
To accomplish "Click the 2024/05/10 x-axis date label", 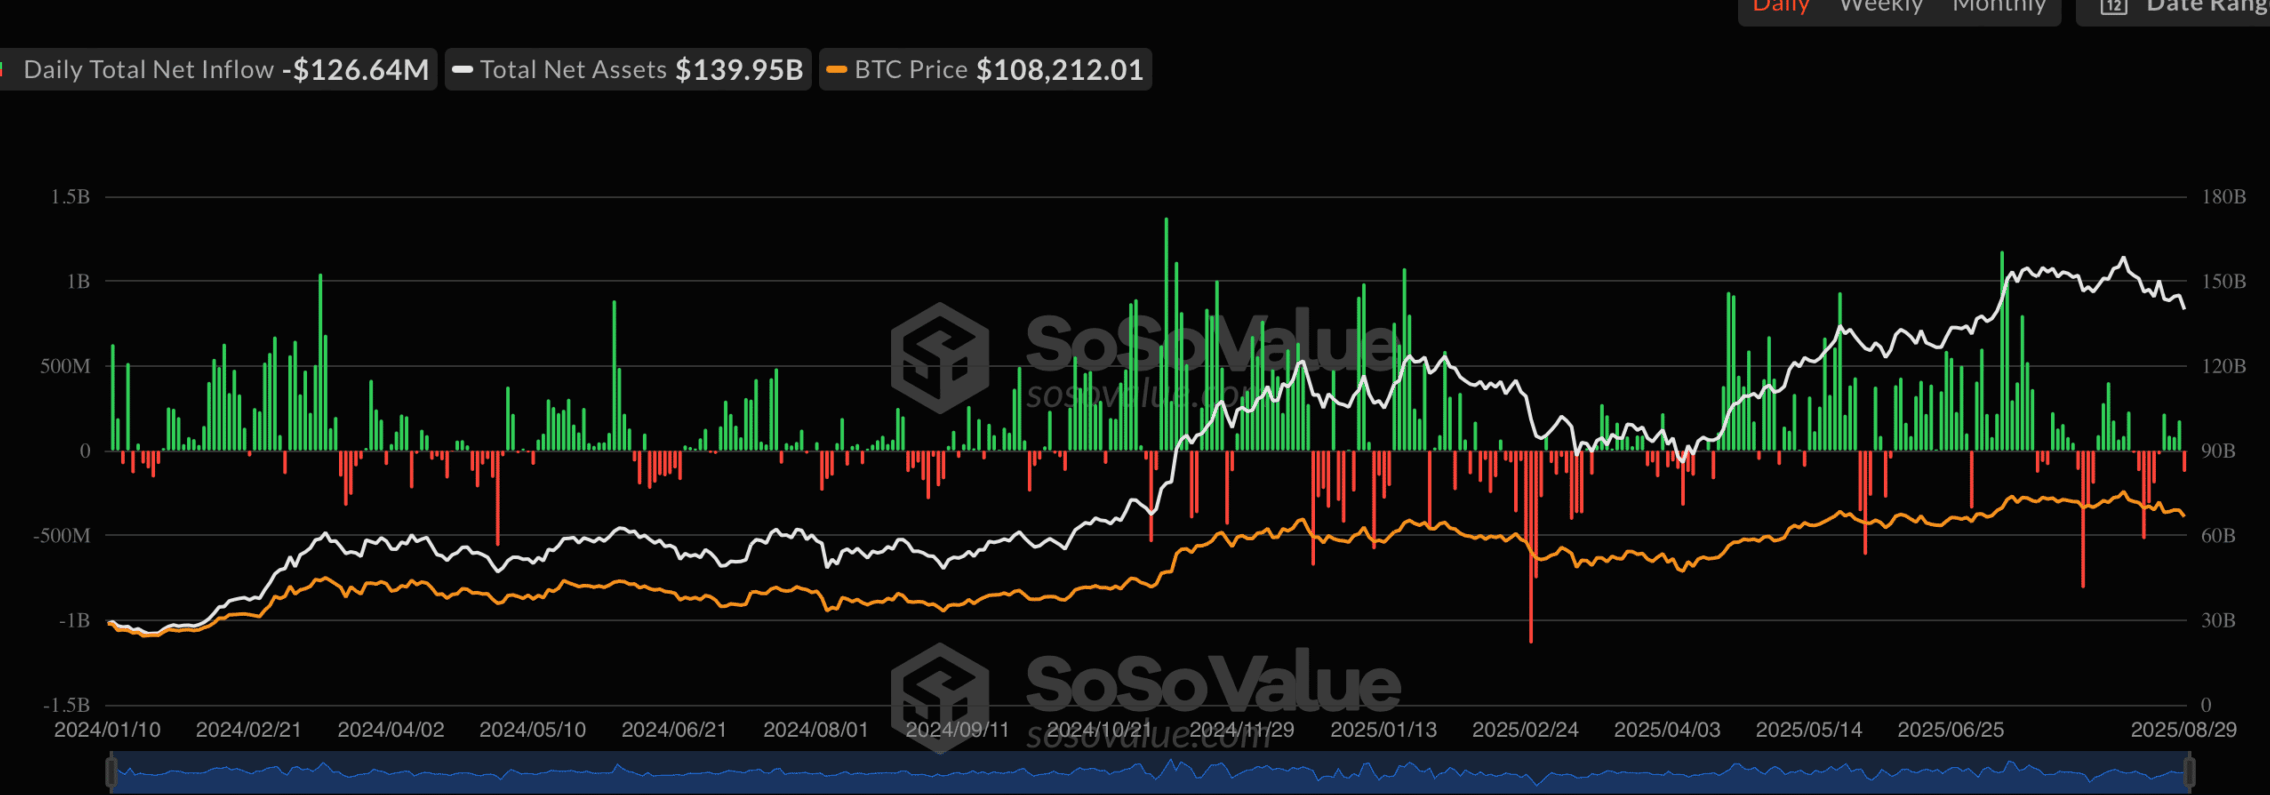I will point(532,730).
